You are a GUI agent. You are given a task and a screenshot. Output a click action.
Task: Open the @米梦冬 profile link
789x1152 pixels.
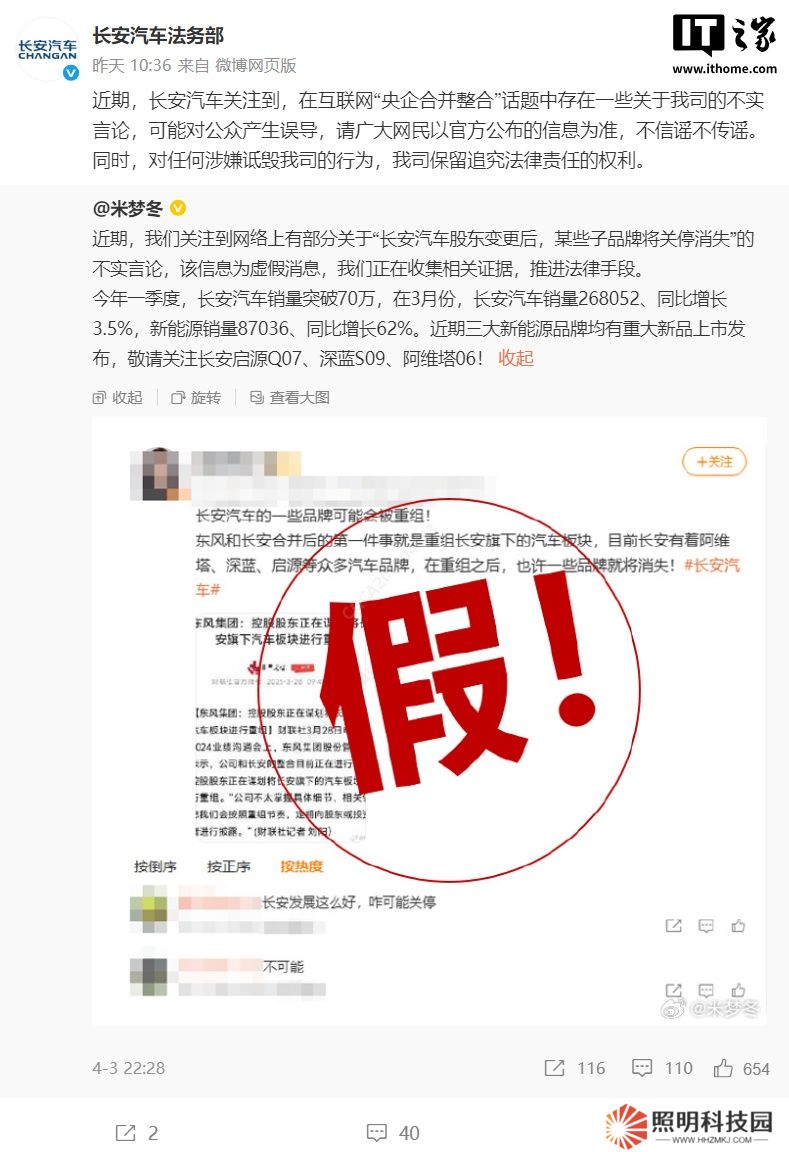point(129,209)
